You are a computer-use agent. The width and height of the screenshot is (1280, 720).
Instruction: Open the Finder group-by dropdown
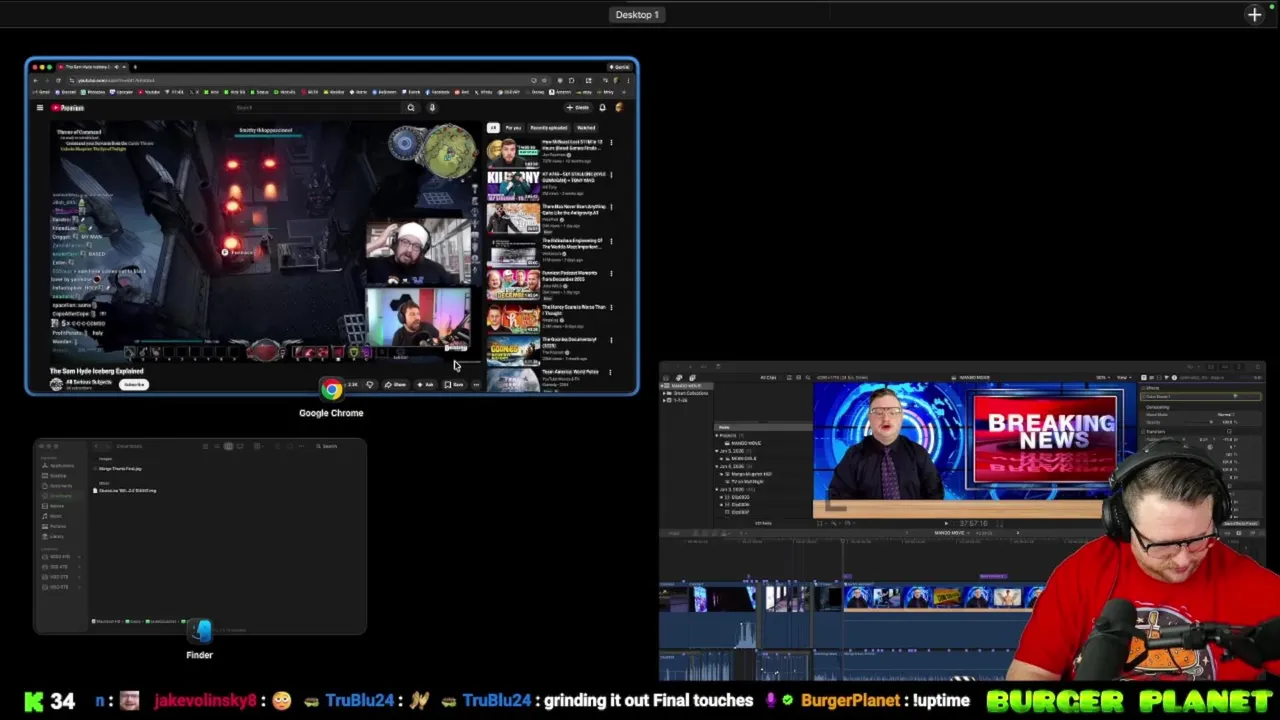click(259, 446)
